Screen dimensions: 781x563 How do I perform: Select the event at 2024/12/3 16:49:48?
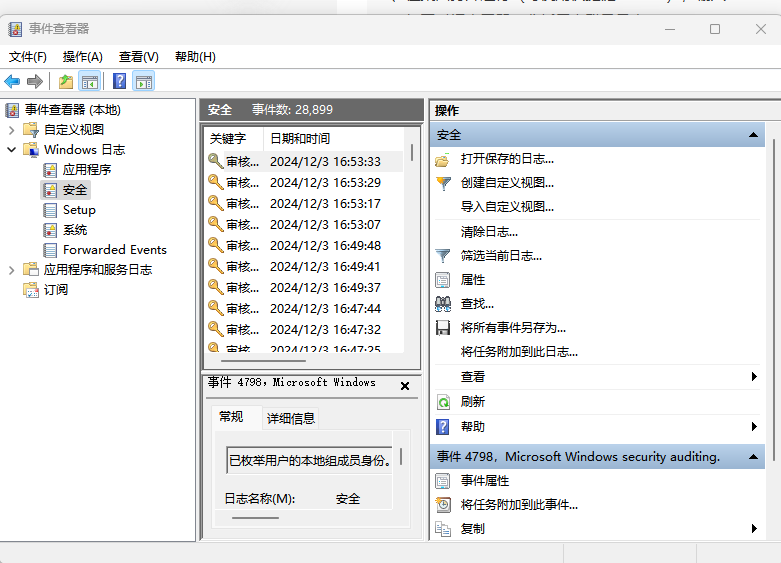(x=324, y=246)
